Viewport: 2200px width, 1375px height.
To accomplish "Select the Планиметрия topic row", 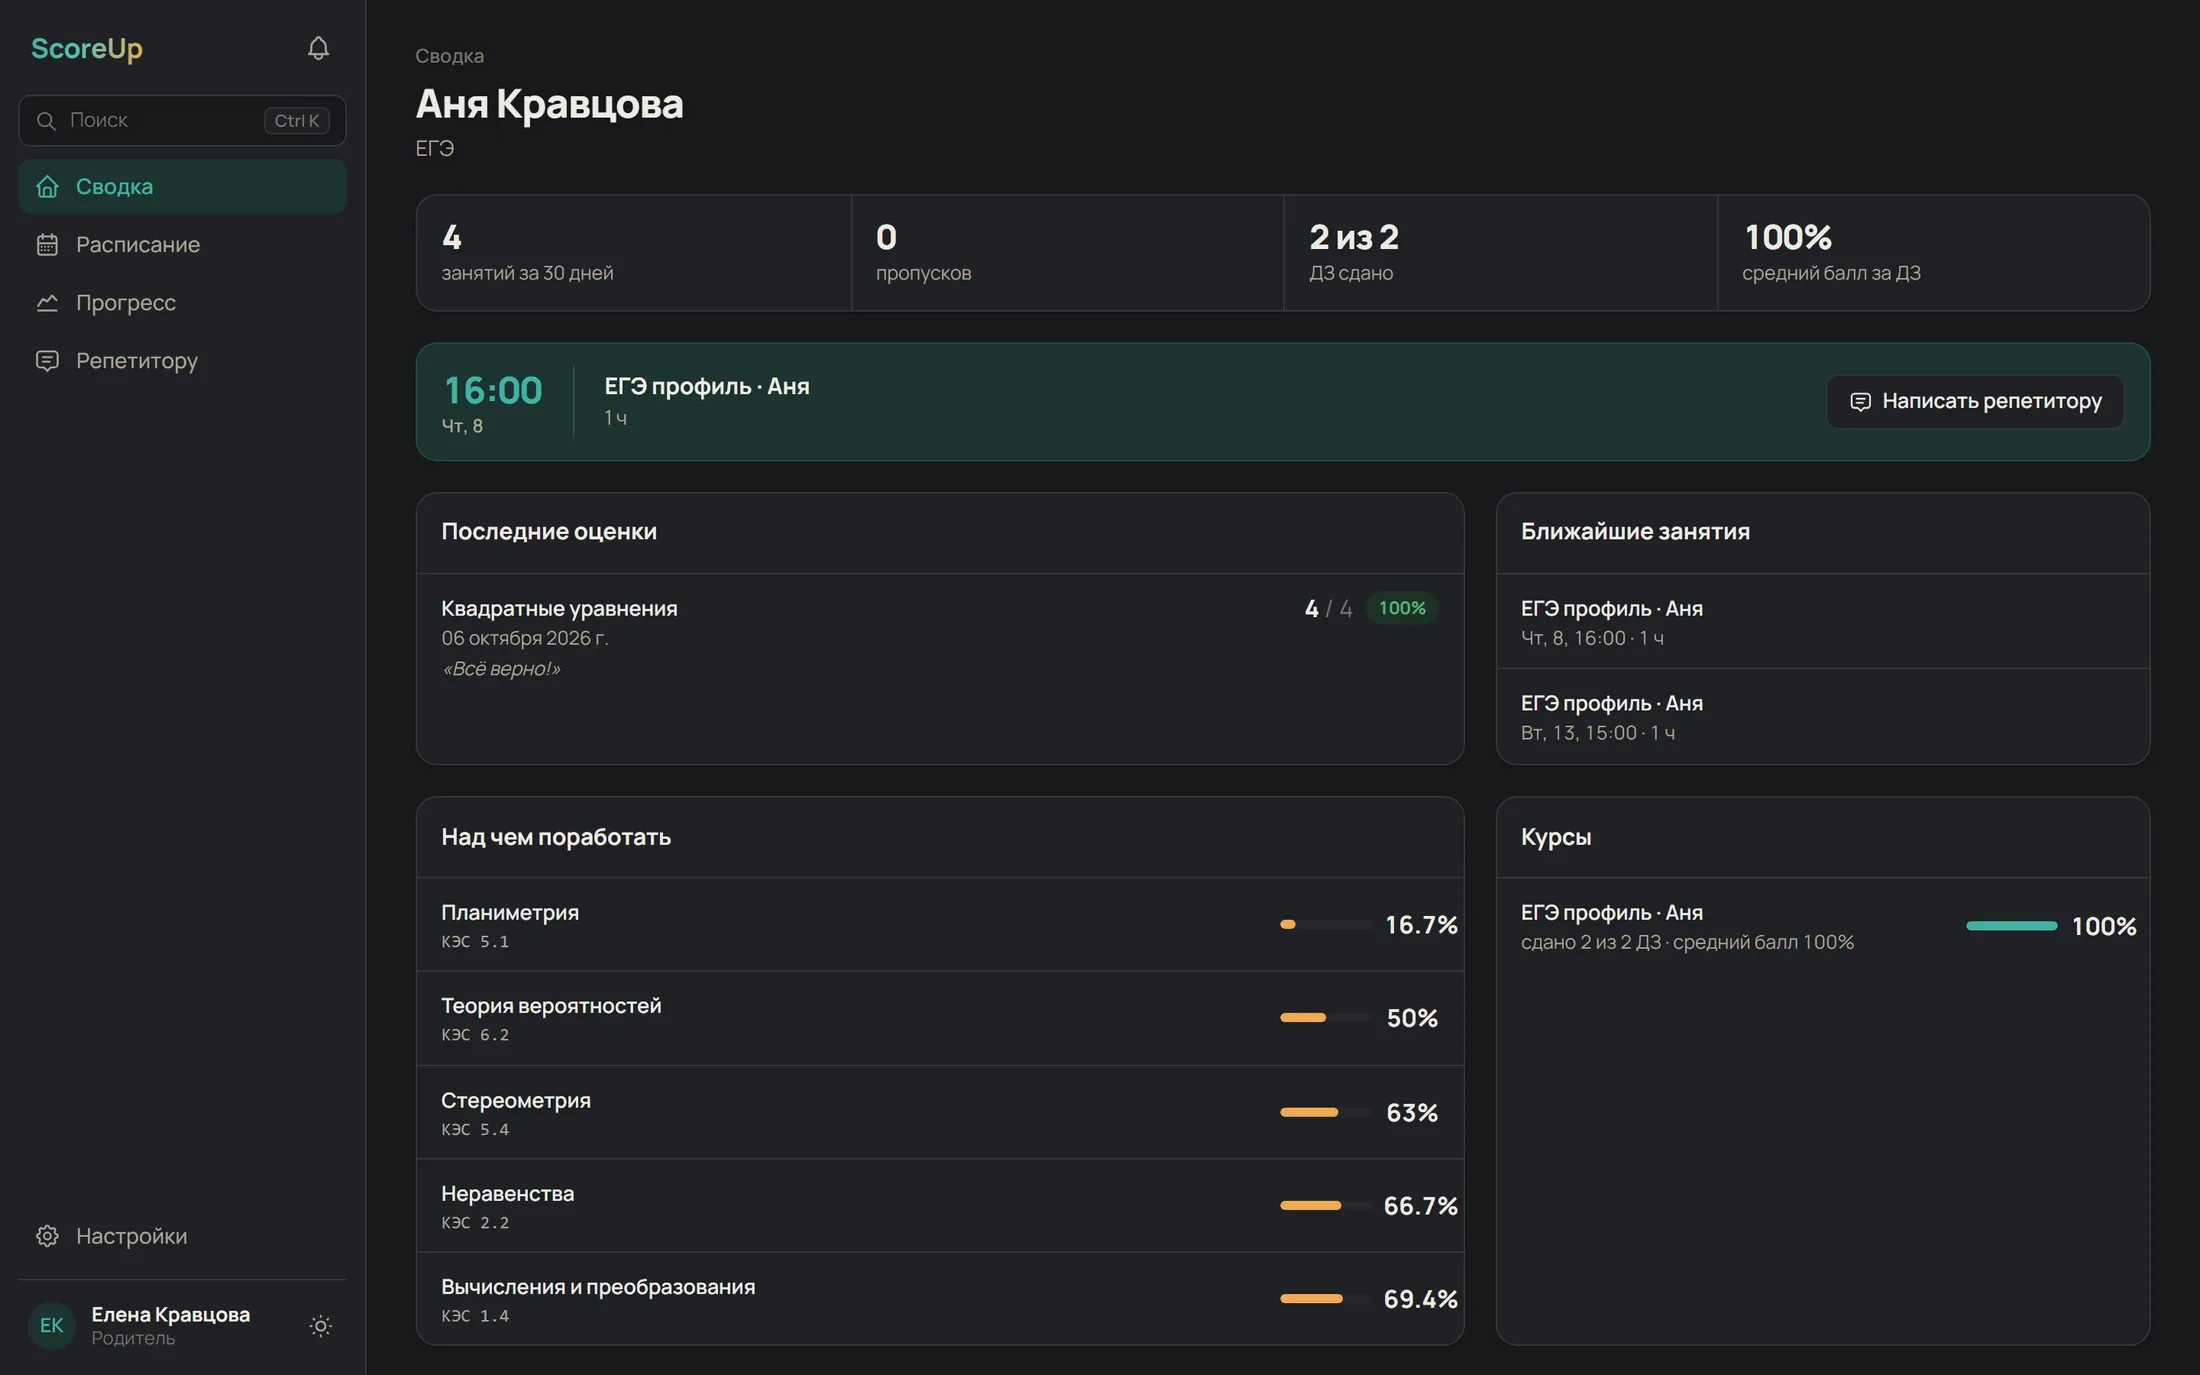I will coord(940,925).
